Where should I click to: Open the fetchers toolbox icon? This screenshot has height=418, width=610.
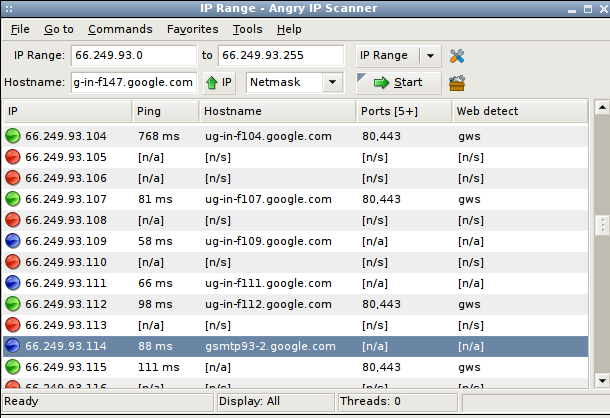(457, 83)
